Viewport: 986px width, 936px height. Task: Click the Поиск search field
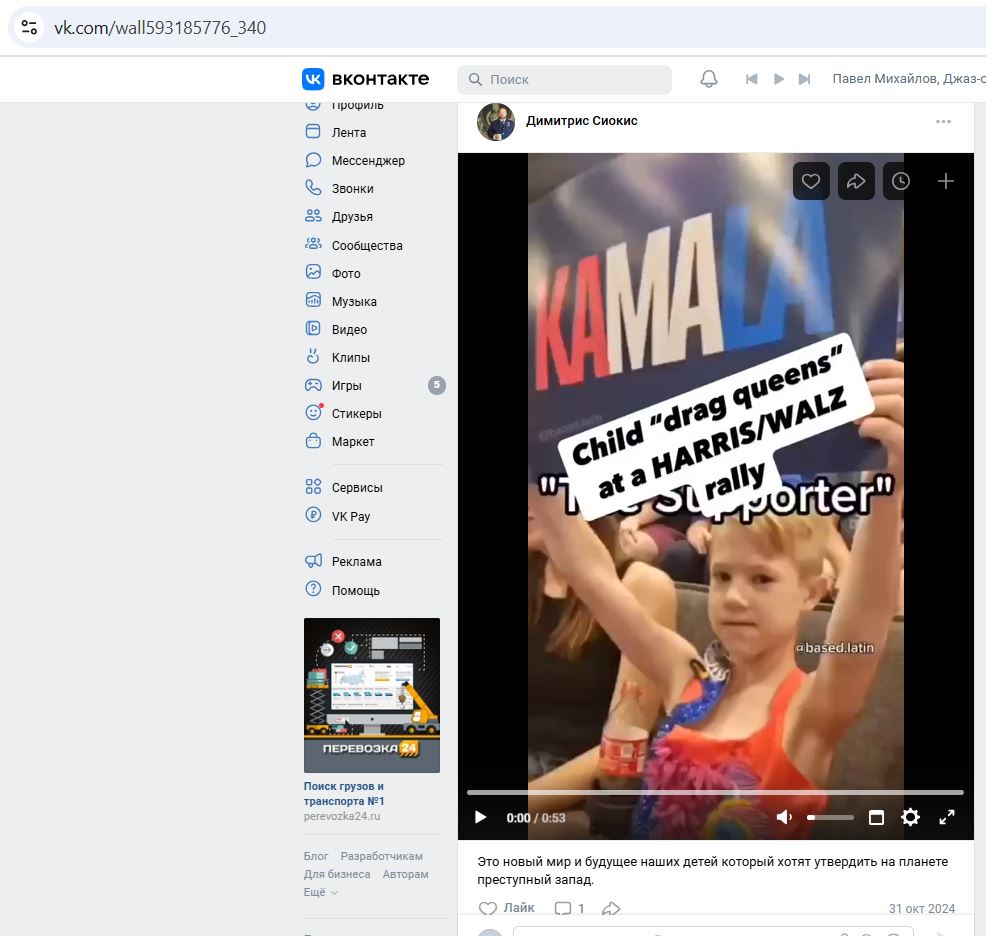(x=565, y=80)
